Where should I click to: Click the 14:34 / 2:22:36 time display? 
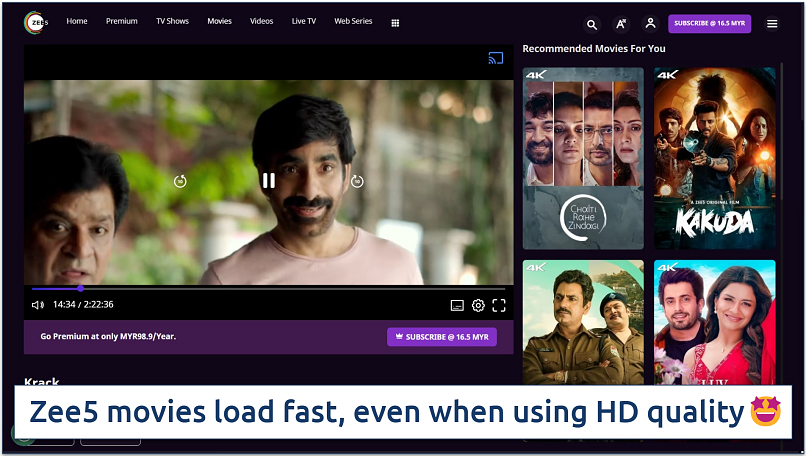[x=83, y=304]
